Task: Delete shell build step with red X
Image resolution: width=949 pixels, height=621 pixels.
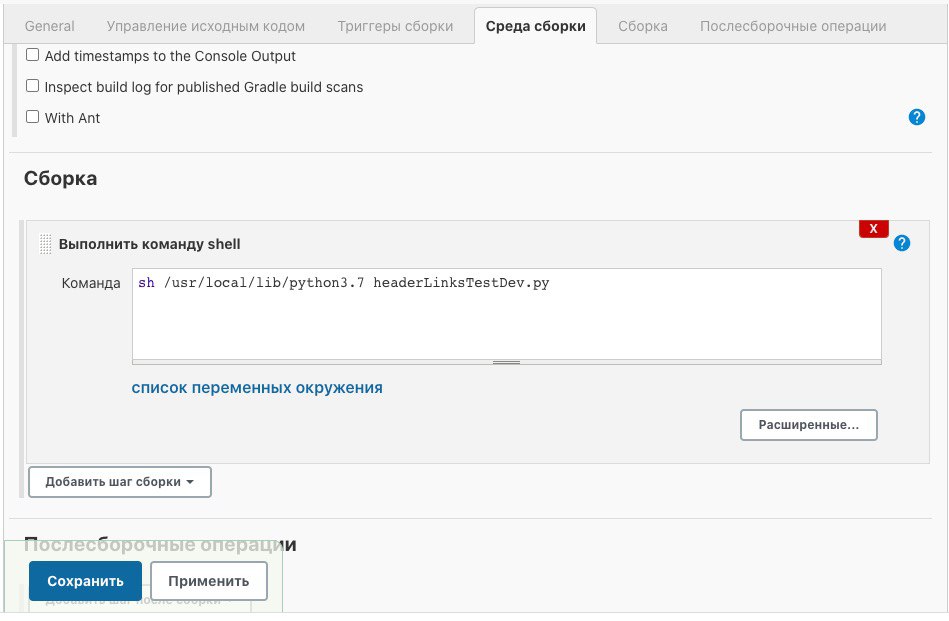Action: pyautogui.click(x=873, y=229)
